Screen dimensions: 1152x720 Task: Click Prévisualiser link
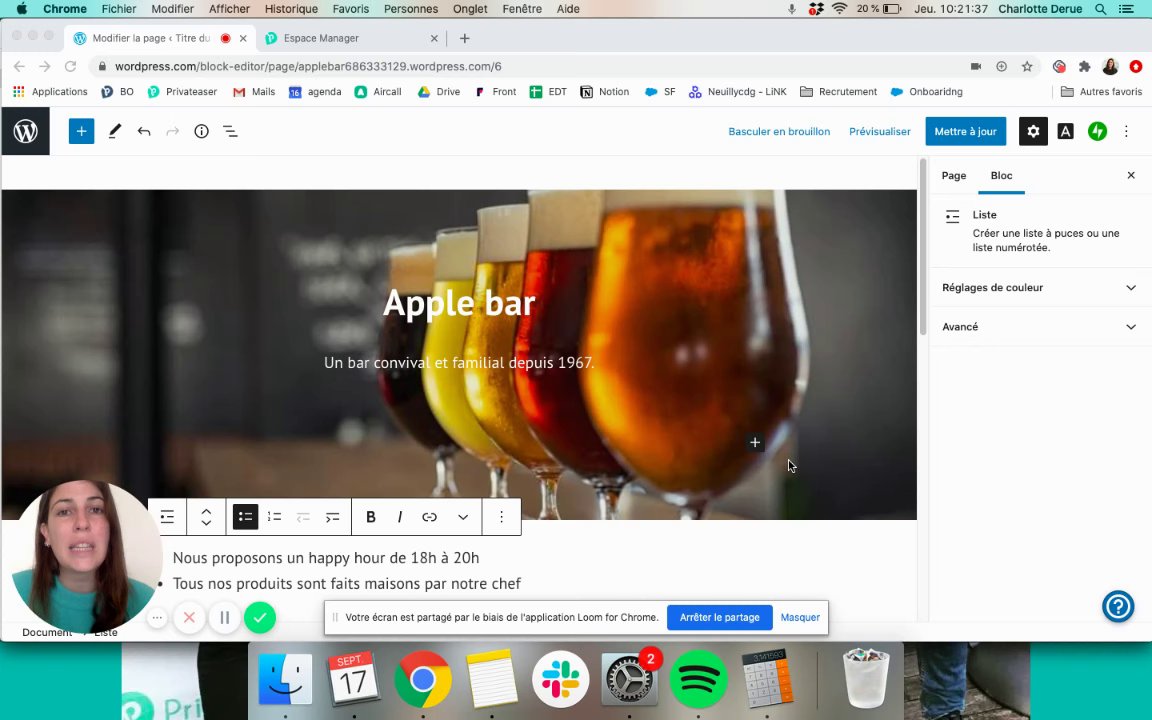point(879,132)
